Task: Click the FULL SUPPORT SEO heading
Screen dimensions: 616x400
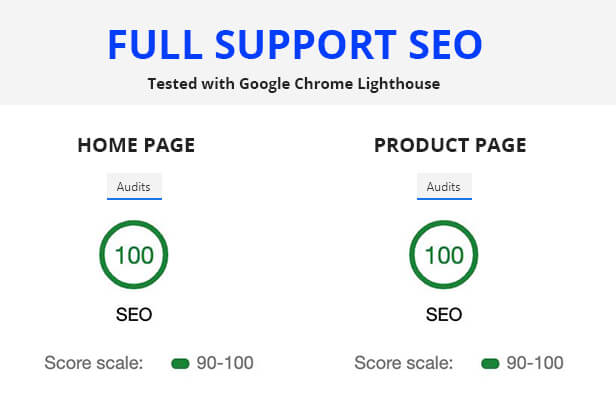Action: (295, 45)
